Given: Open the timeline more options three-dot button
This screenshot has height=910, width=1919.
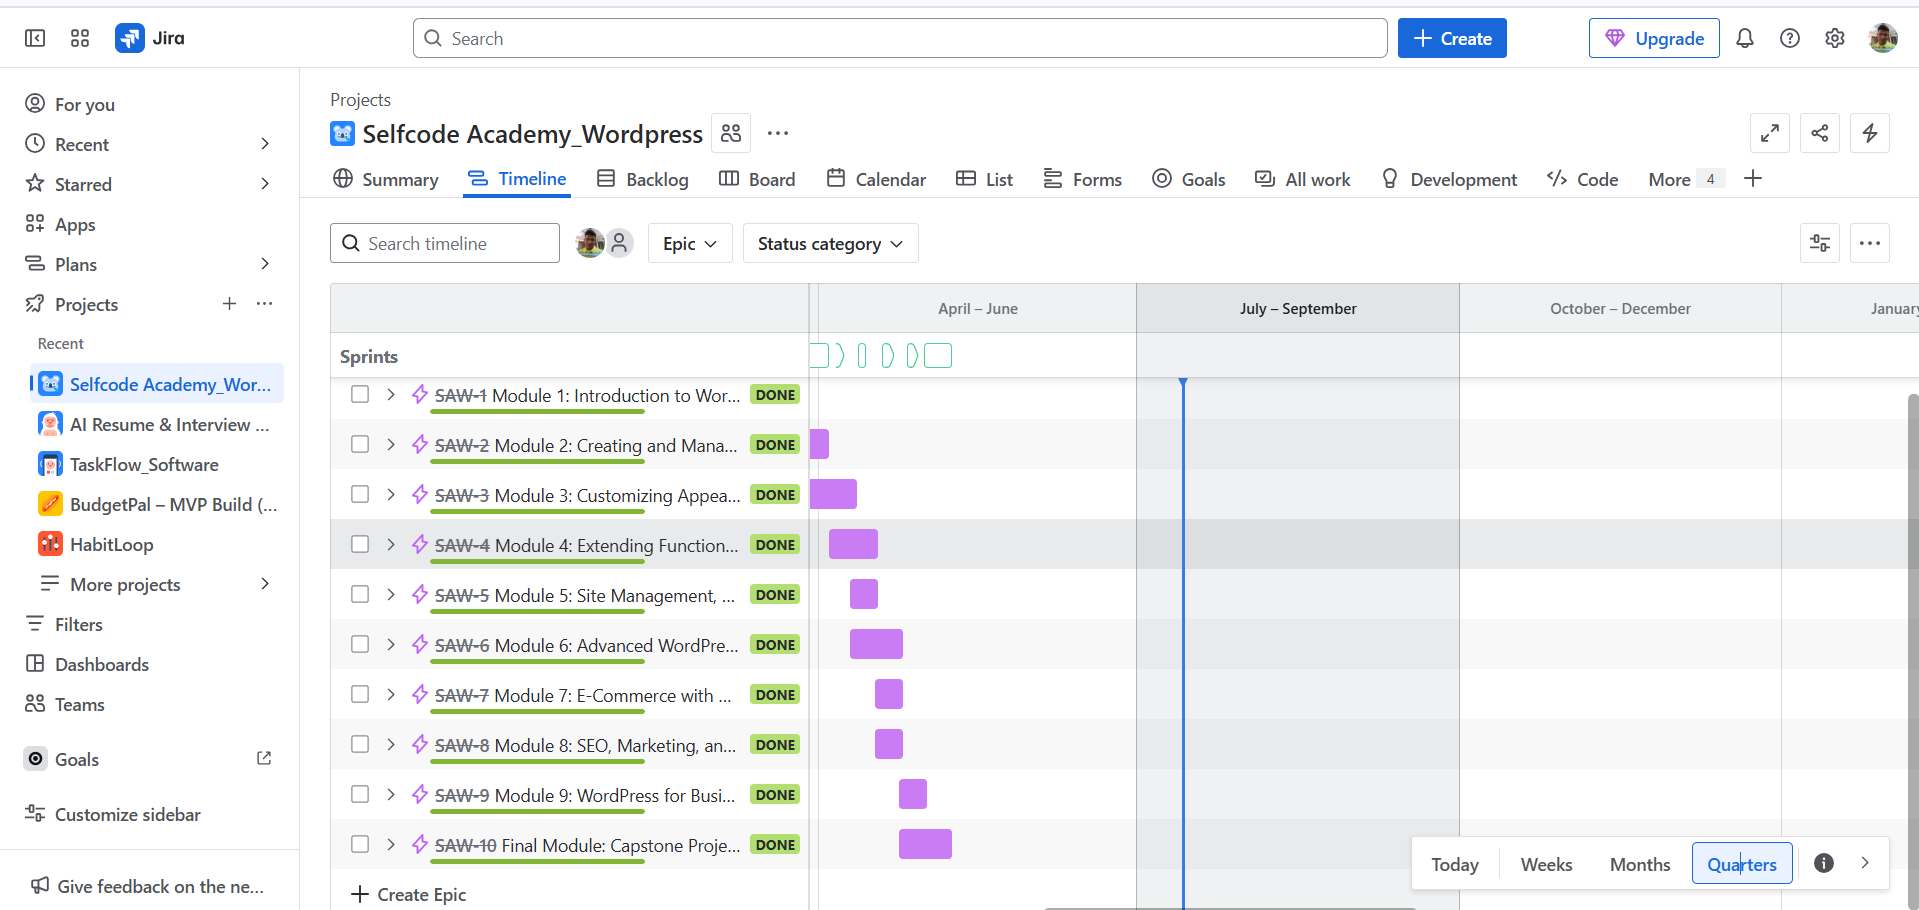Looking at the screenshot, I should 1870,243.
